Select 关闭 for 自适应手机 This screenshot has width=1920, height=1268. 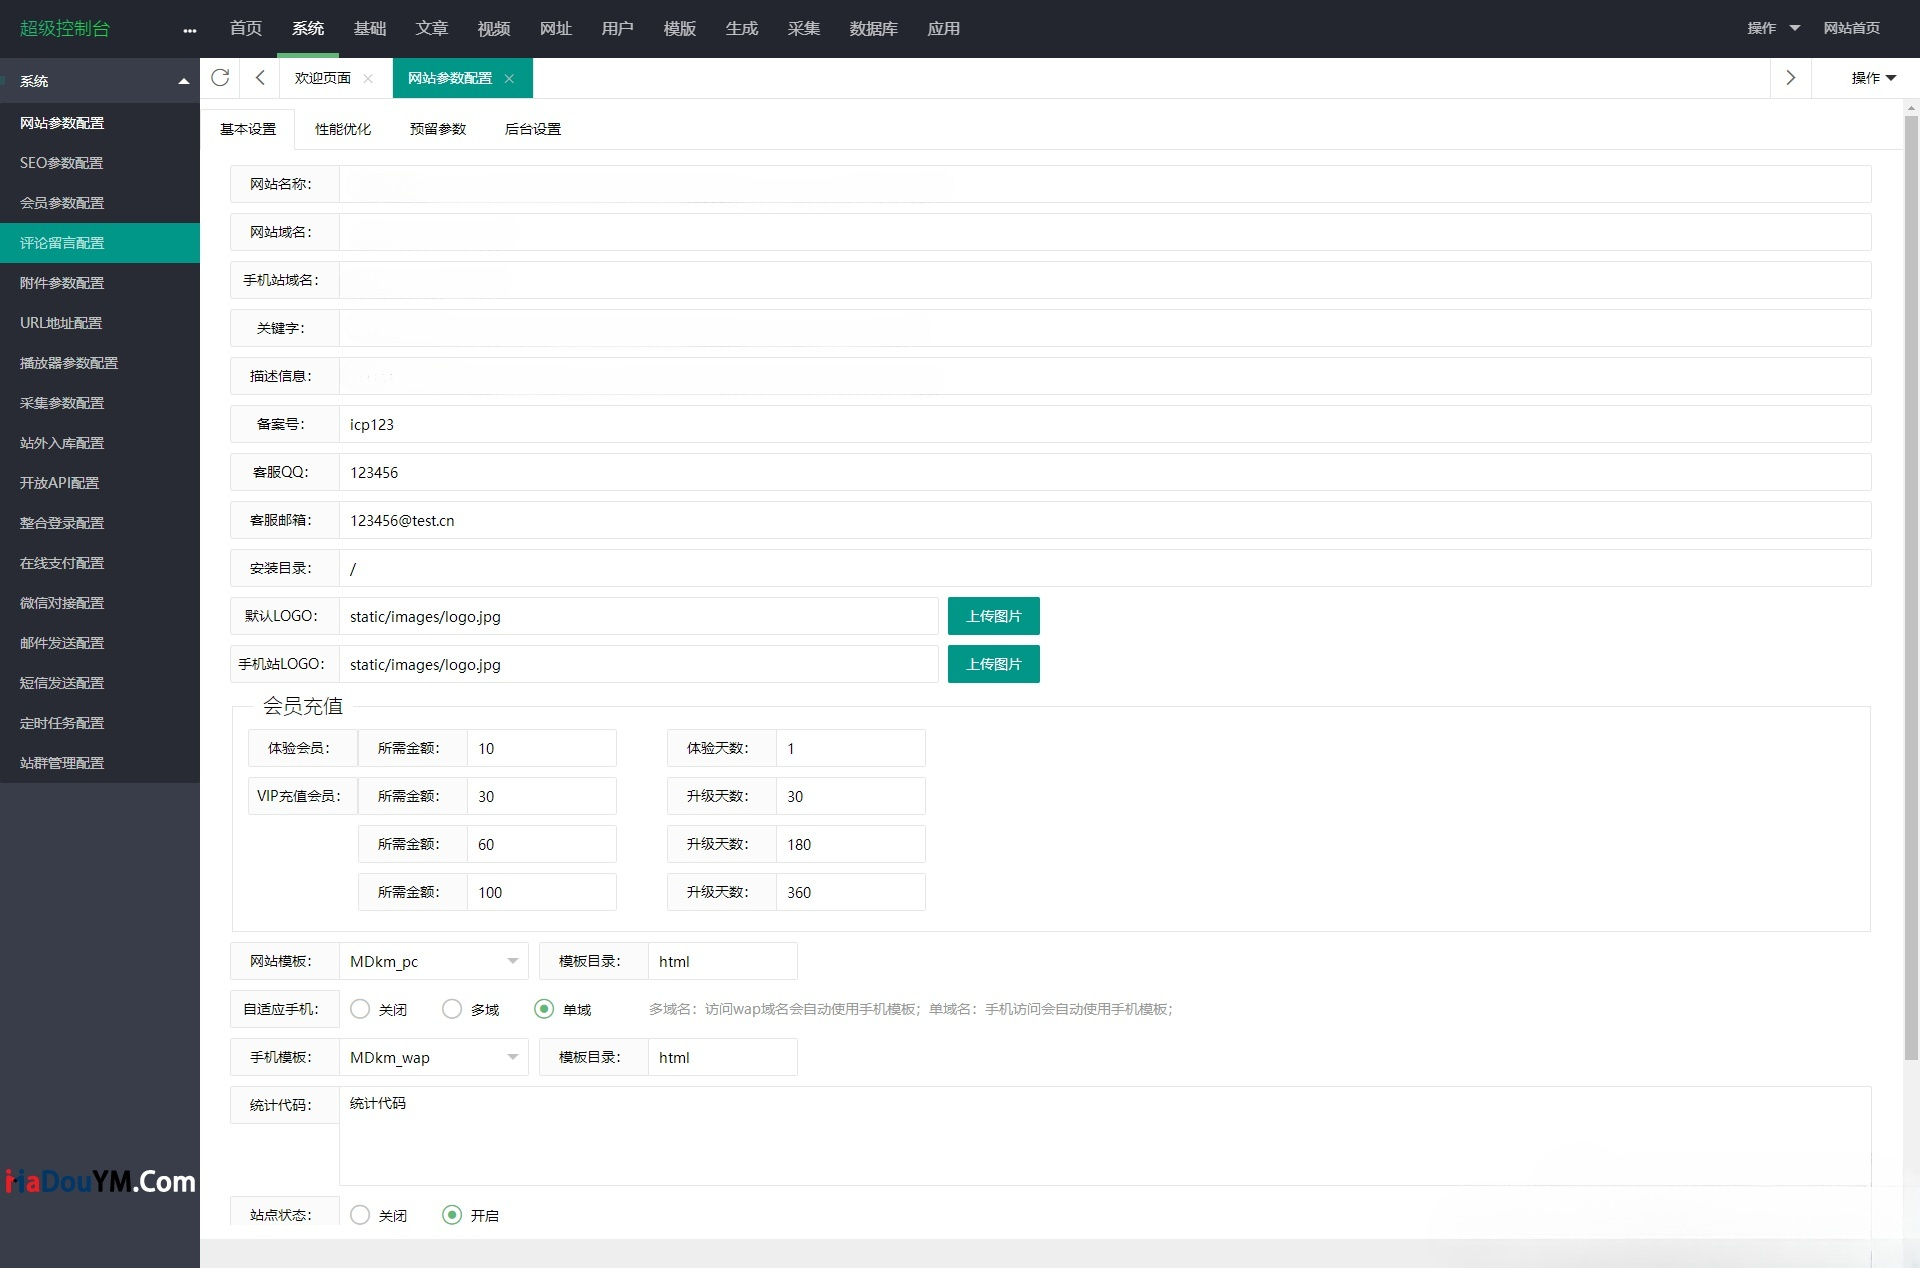[x=360, y=1009]
